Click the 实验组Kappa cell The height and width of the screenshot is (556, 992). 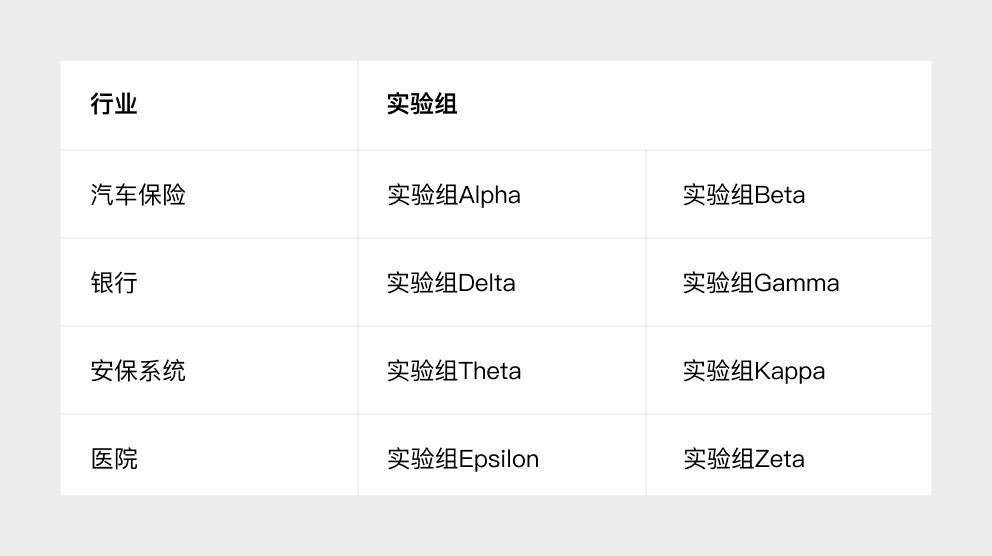tap(789, 370)
